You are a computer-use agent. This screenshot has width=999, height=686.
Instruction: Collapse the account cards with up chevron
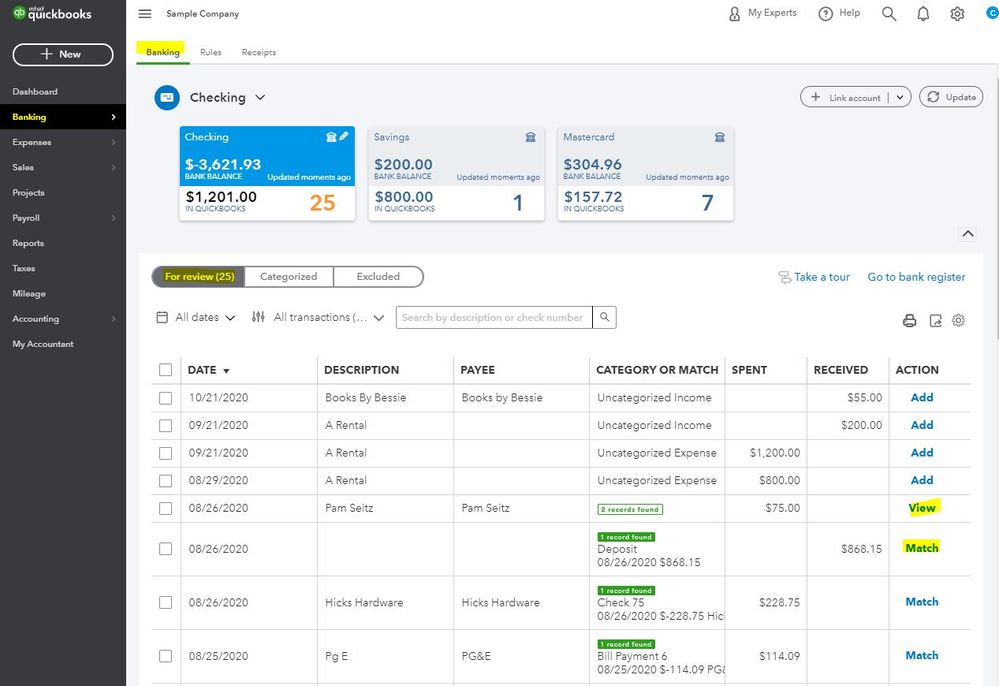(968, 234)
